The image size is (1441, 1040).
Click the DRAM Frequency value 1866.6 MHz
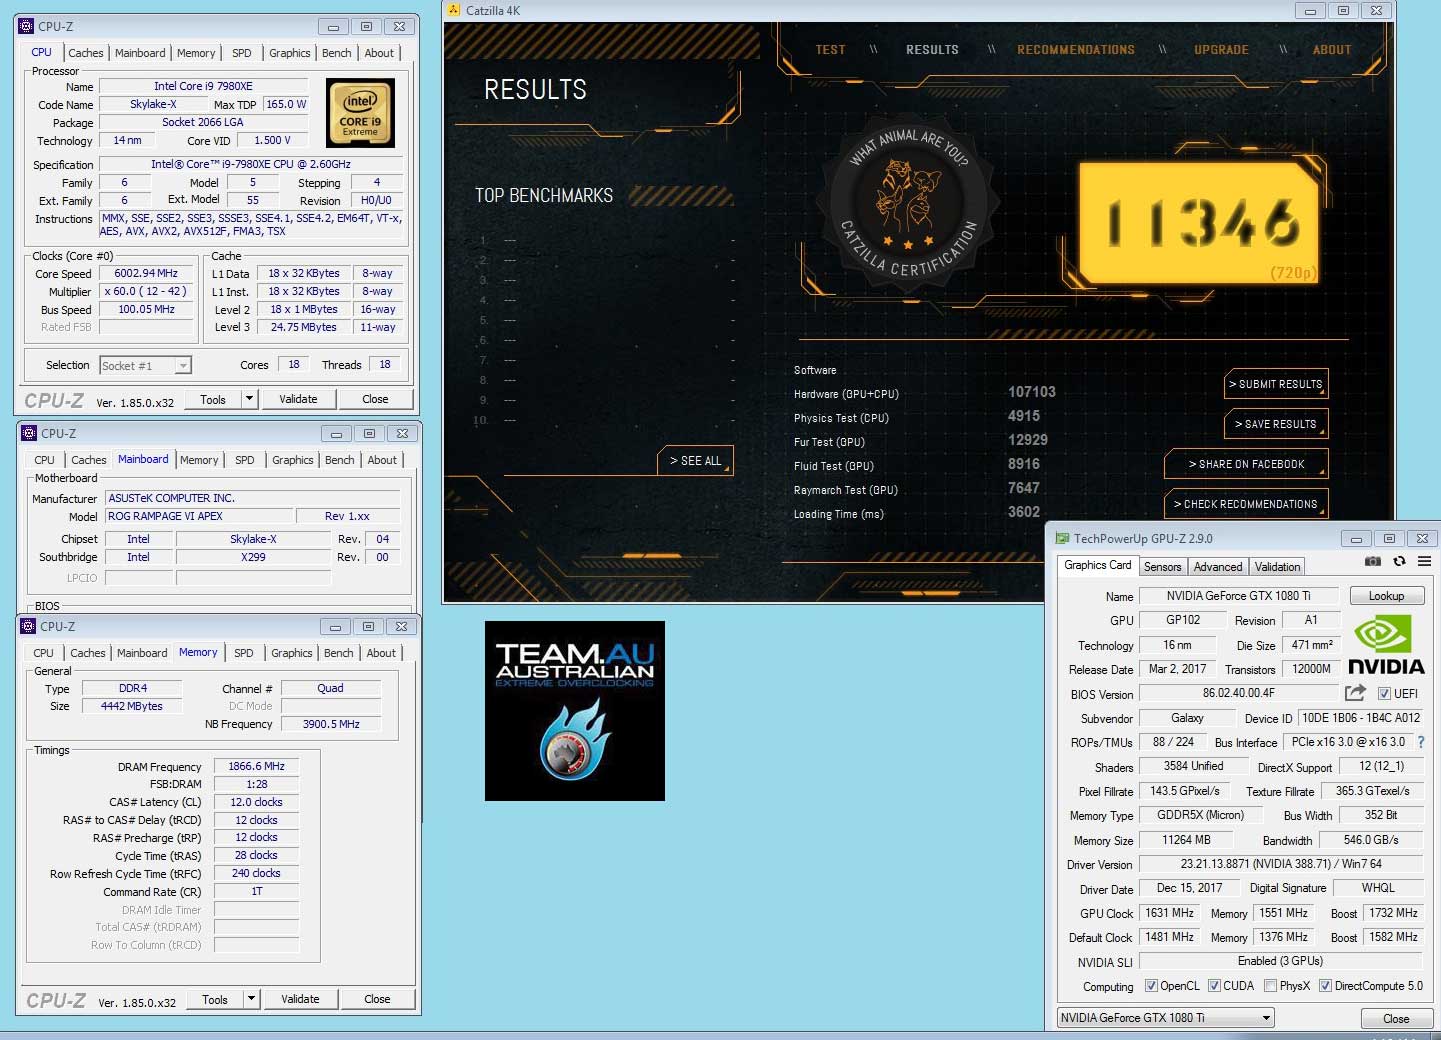257,767
